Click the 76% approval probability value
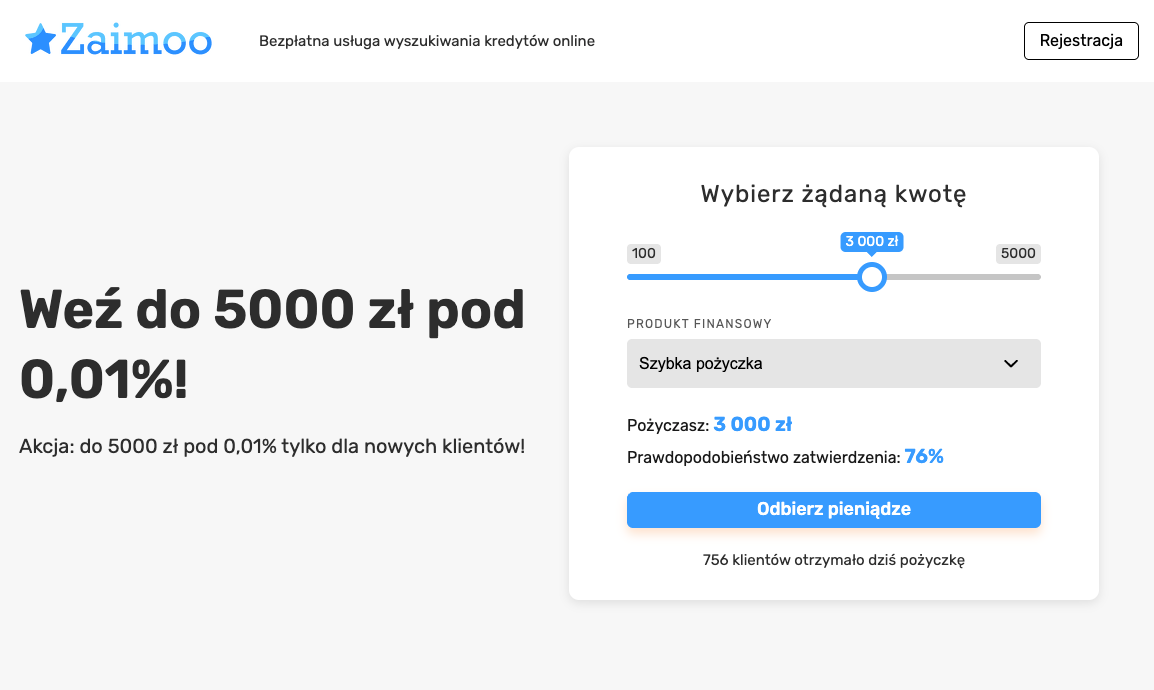 point(924,457)
